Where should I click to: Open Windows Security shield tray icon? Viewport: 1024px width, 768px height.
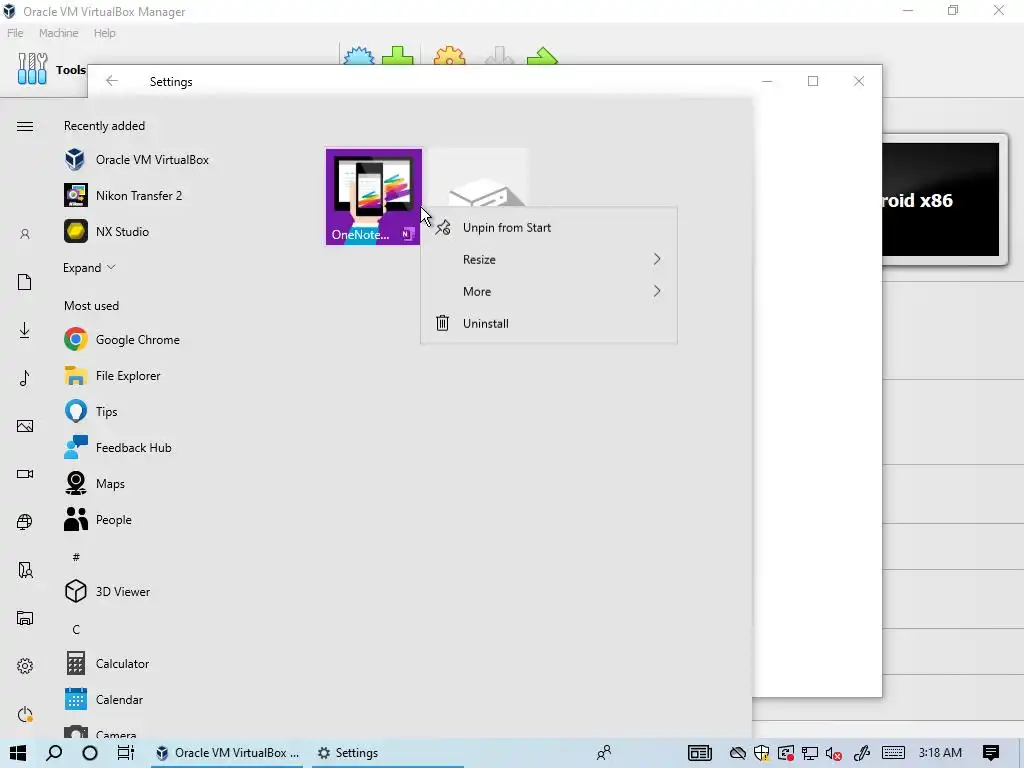761,753
